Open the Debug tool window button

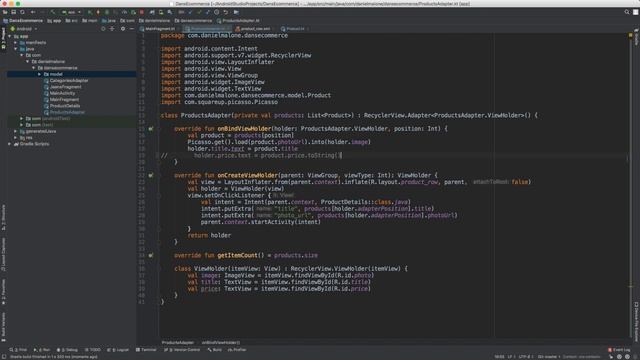pyautogui.click(x=67, y=350)
